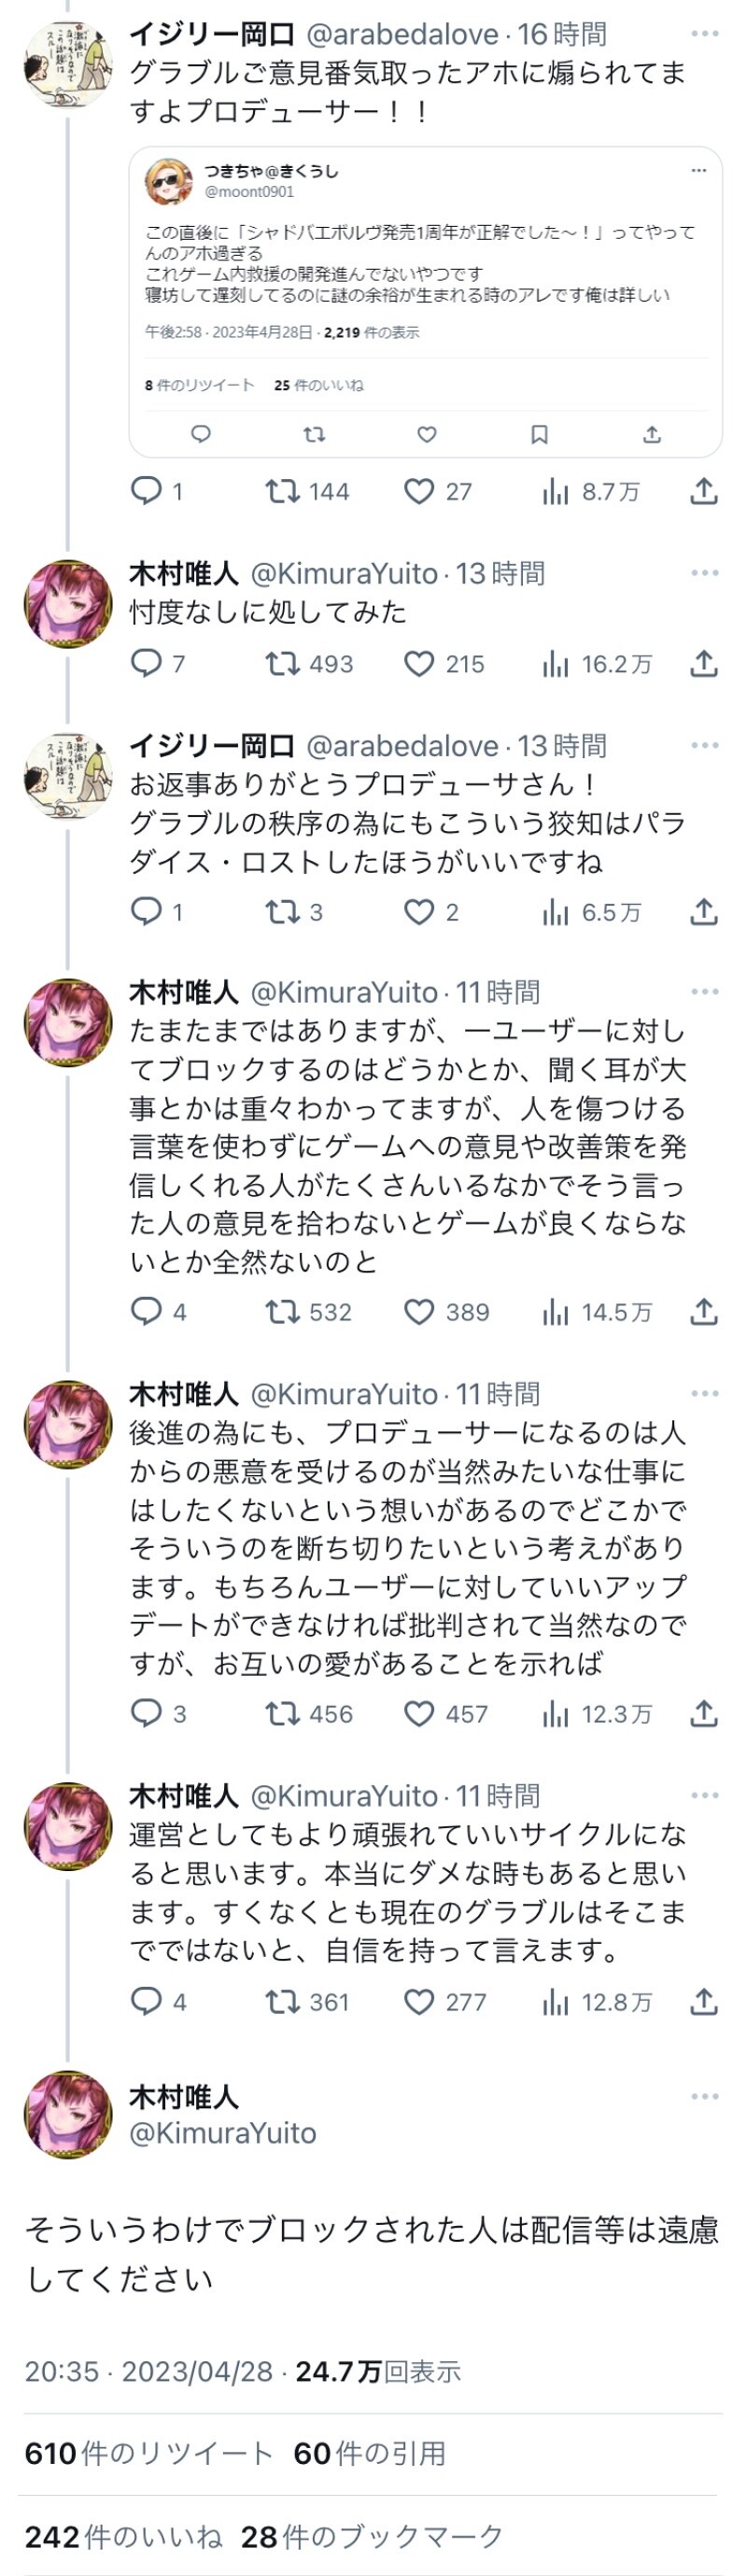Reply to the tweet with 532 retweets
Image resolution: width=747 pixels, height=2576 pixels.
point(147,1311)
